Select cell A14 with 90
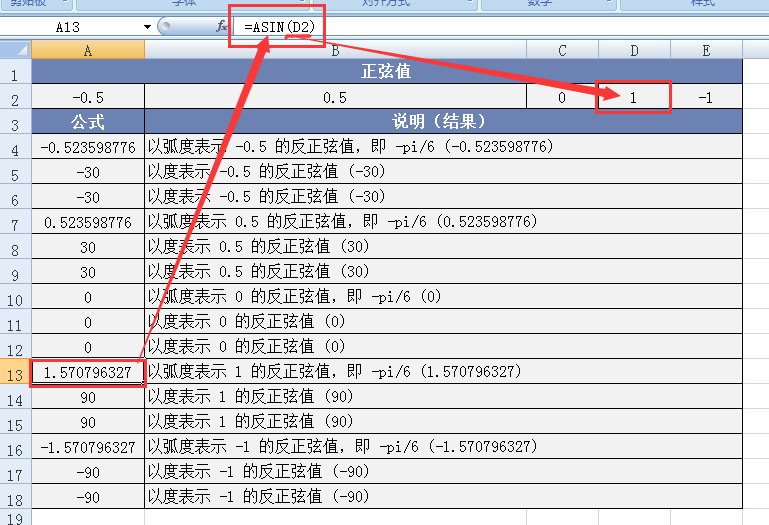The image size is (769, 525). coord(88,397)
